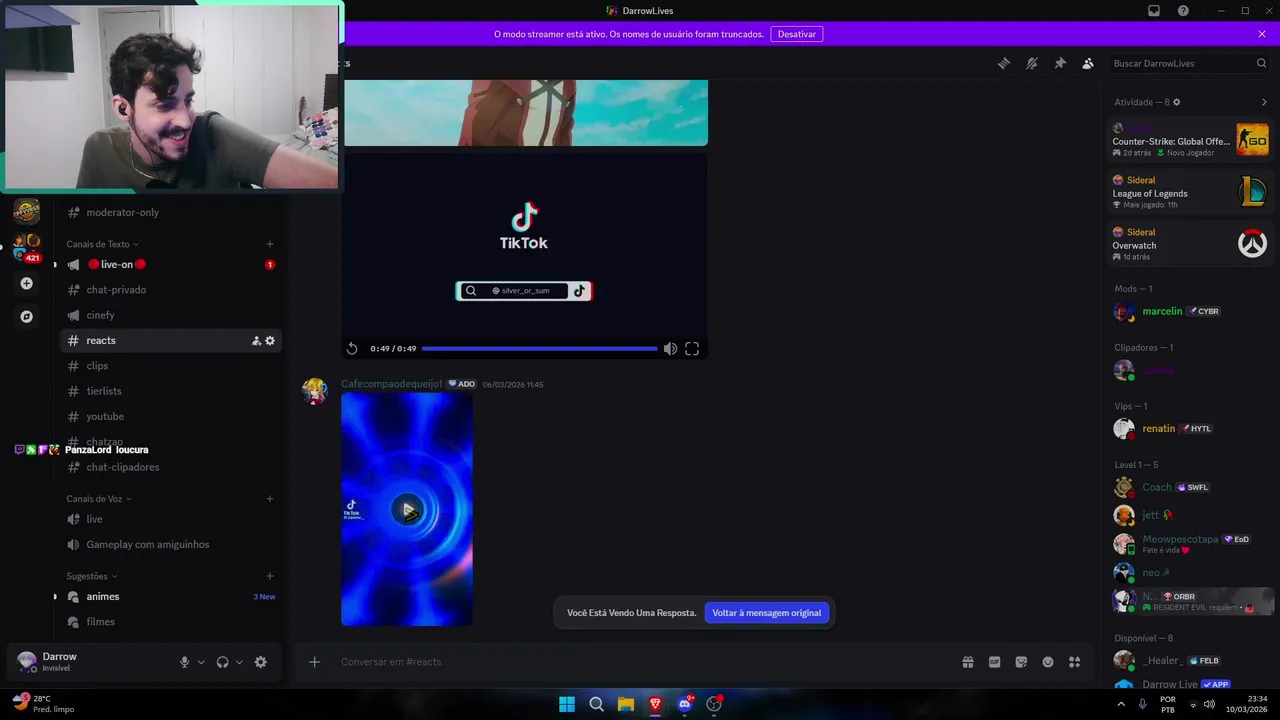The image size is (1280, 720).
Task: Edit reacts channel settings gear
Action: coord(270,341)
